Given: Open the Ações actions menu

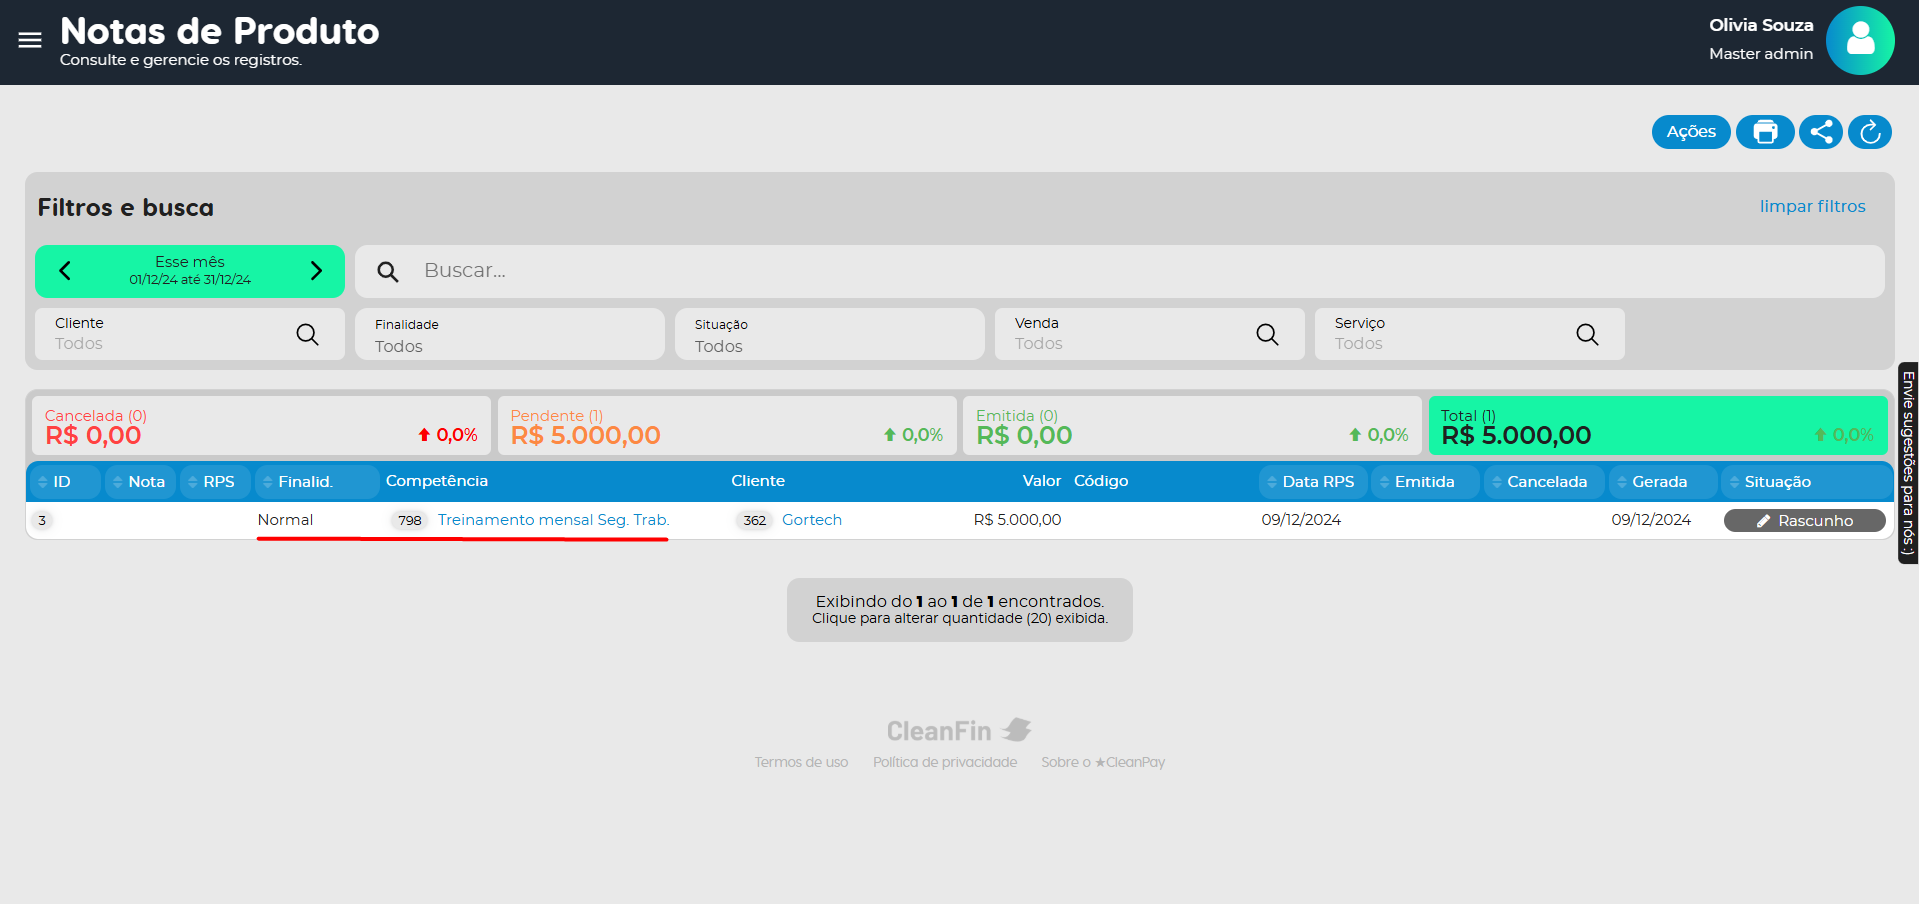Looking at the screenshot, I should tap(1690, 132).
